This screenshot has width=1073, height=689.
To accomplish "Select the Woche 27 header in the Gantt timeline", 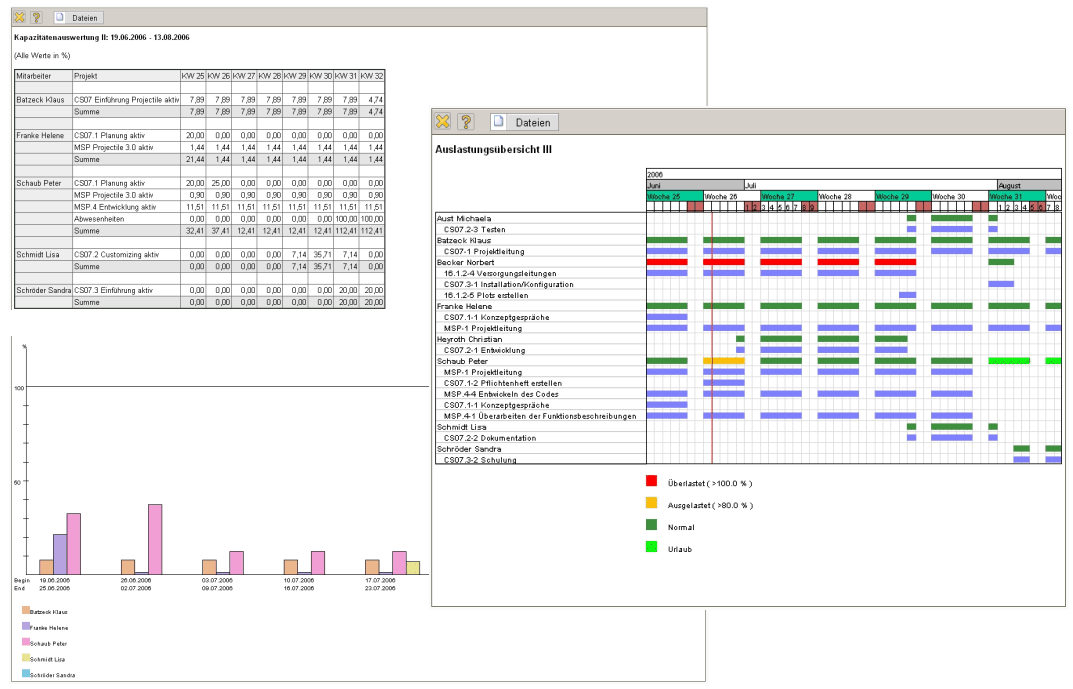I will (789, 197).
